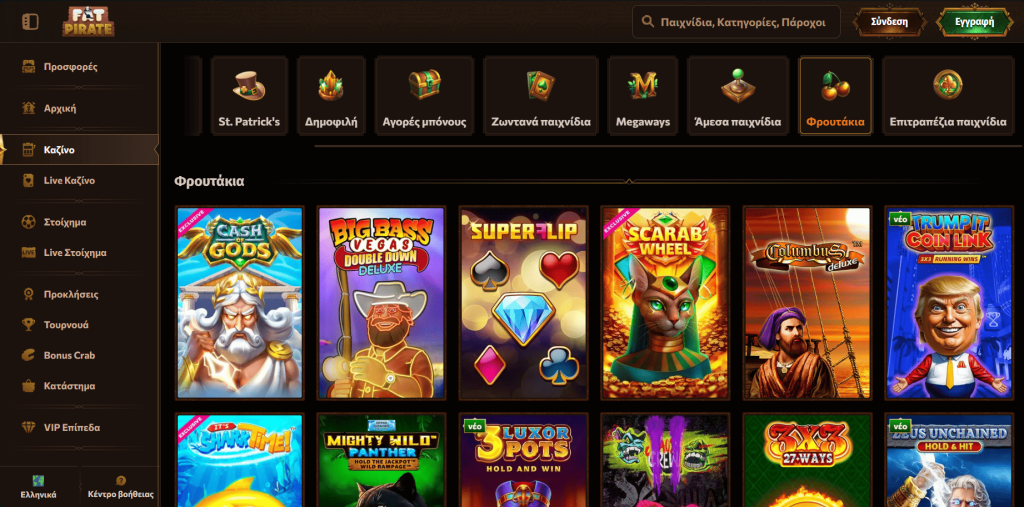The width and height of the screenshot is (1024, 507).
Task: Open Επιτραπέζια παιχνίδια category
Action: pos(948,96)
